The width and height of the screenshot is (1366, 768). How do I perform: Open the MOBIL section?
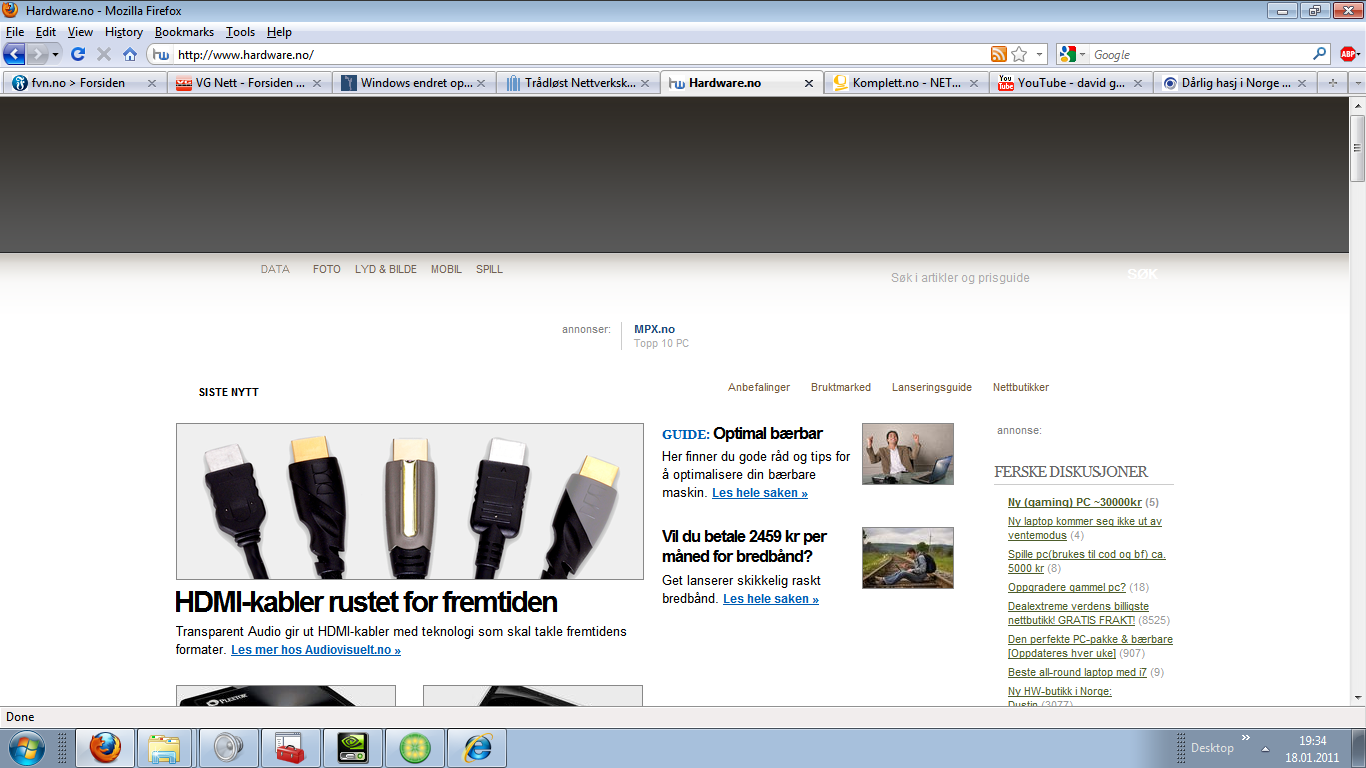(x=446, y=269)
